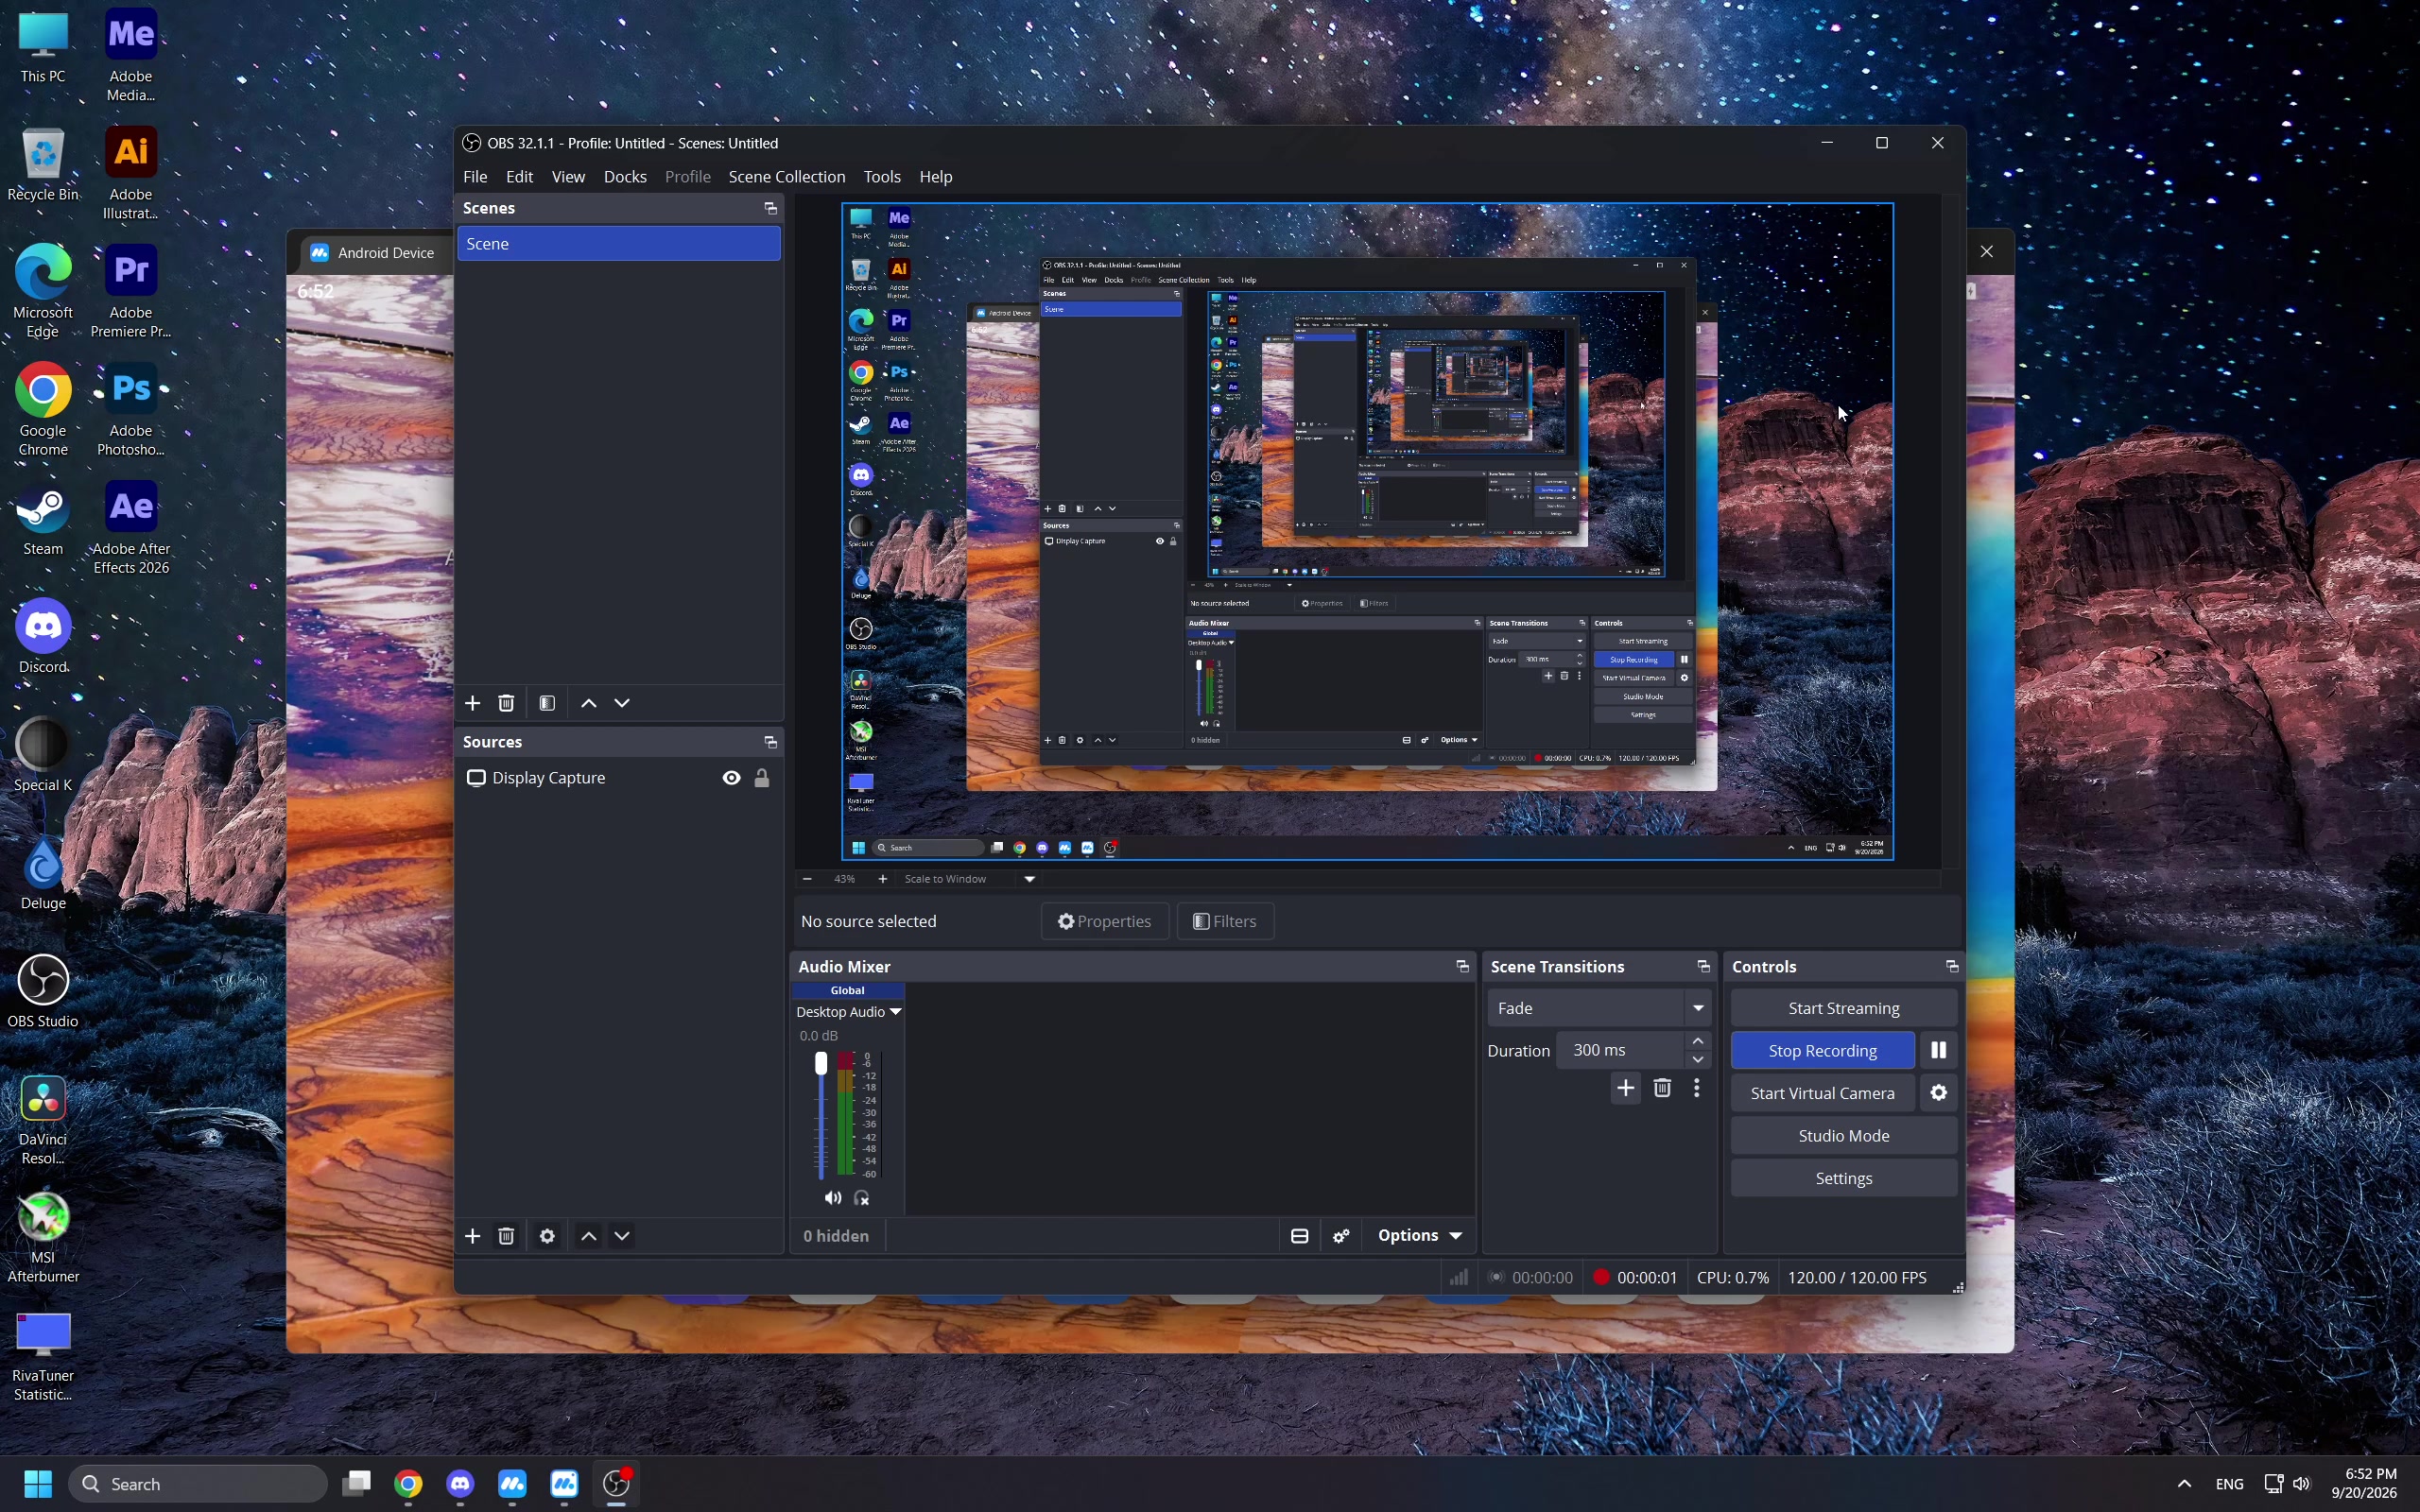Open the Scene Collection menu
This screenshot has width=2420, height=1512.
786,177
